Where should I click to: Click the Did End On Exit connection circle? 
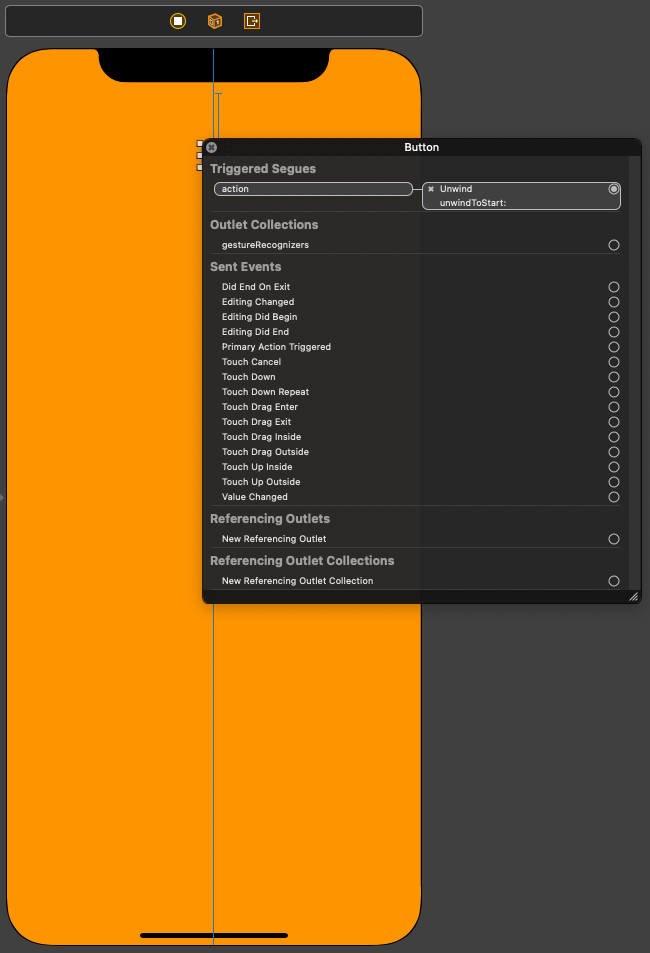click(x=614, y=287)
